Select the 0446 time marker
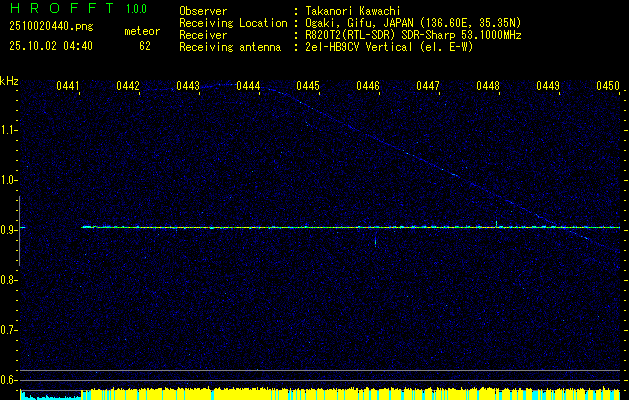Screen dimensions: 629x400 [x=368, y=87]
